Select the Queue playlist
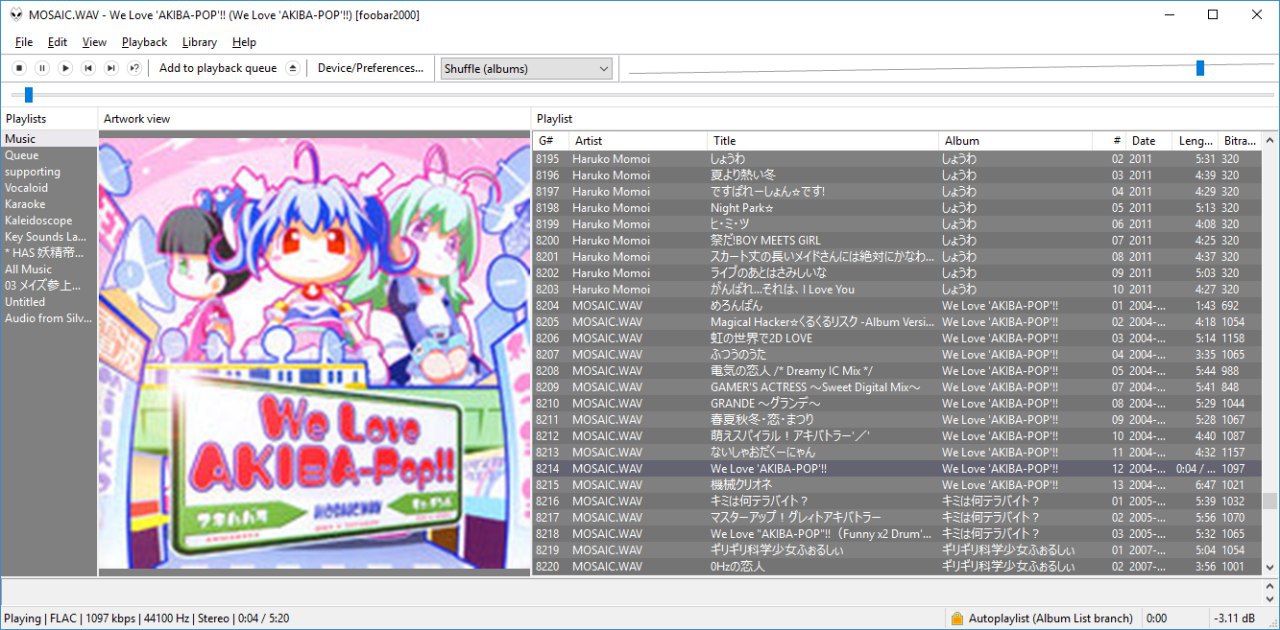1280x630 pixels. click(49, 155)
